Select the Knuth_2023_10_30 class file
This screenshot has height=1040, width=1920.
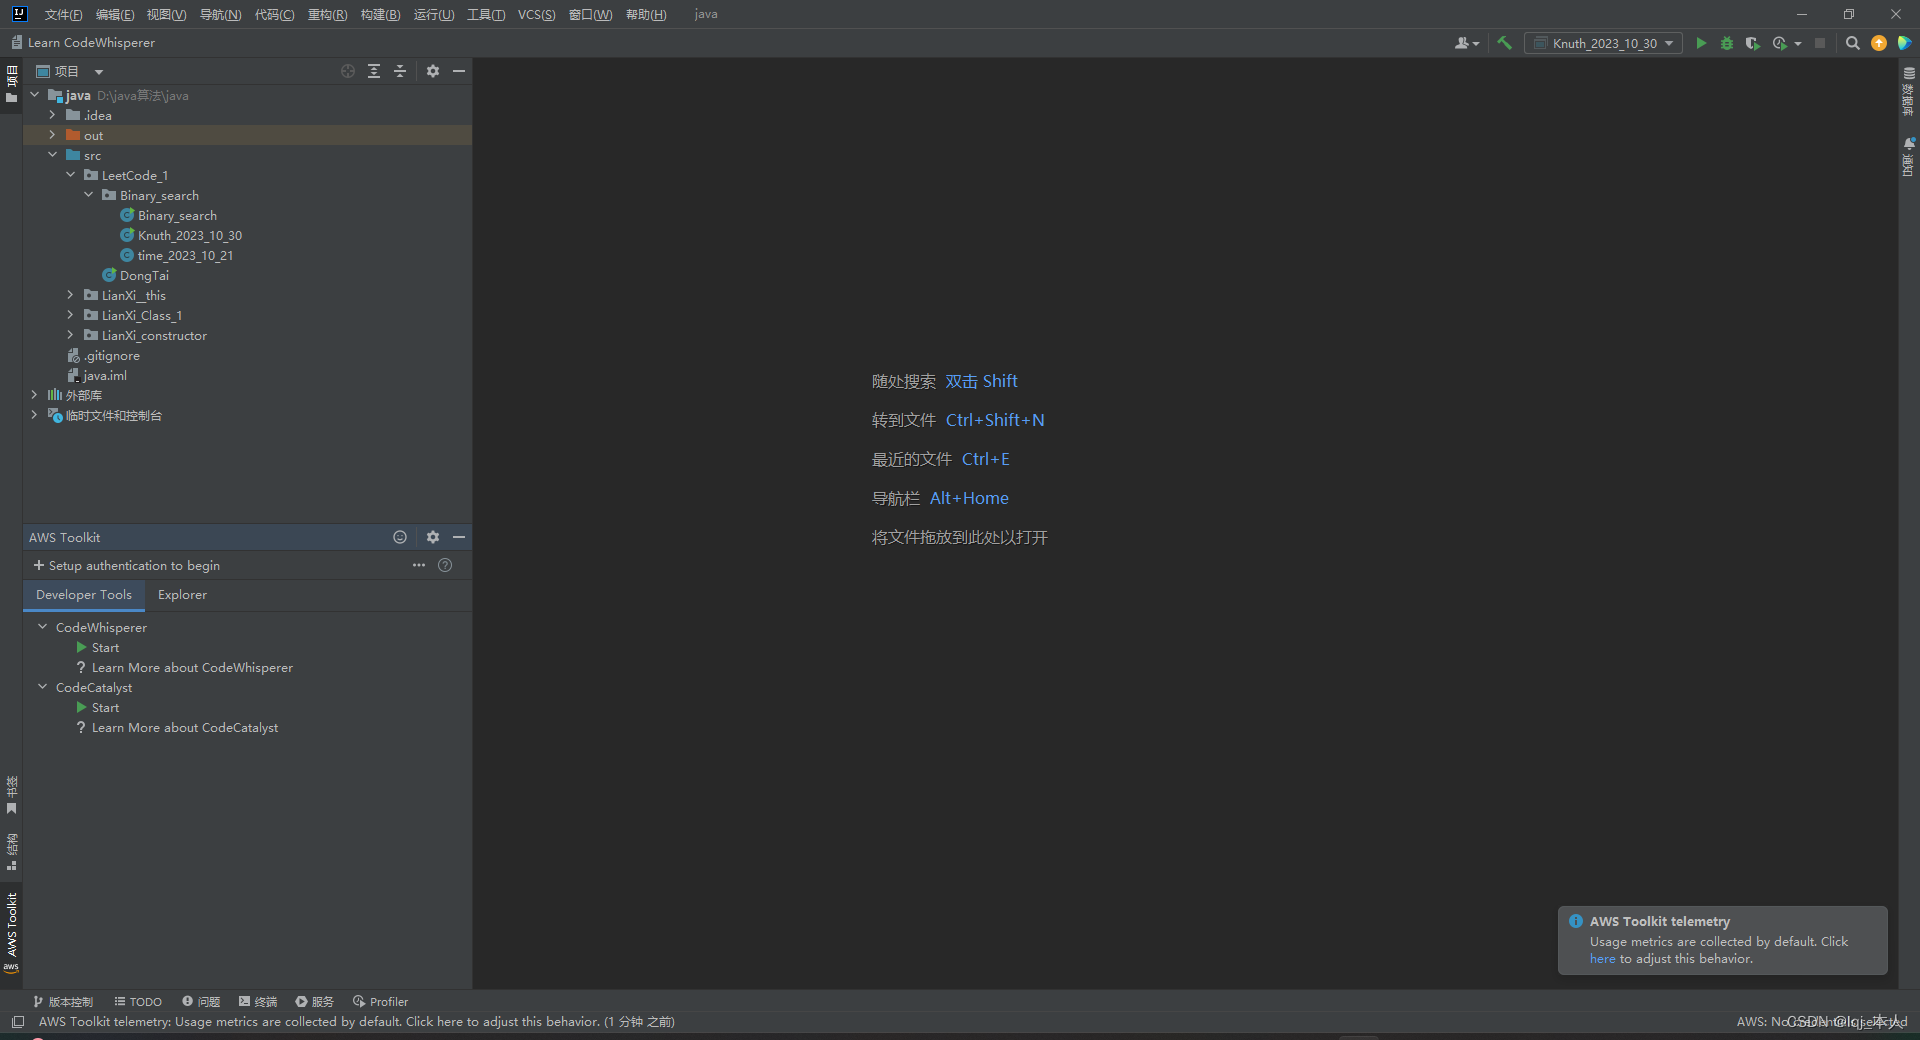[190, 236]
